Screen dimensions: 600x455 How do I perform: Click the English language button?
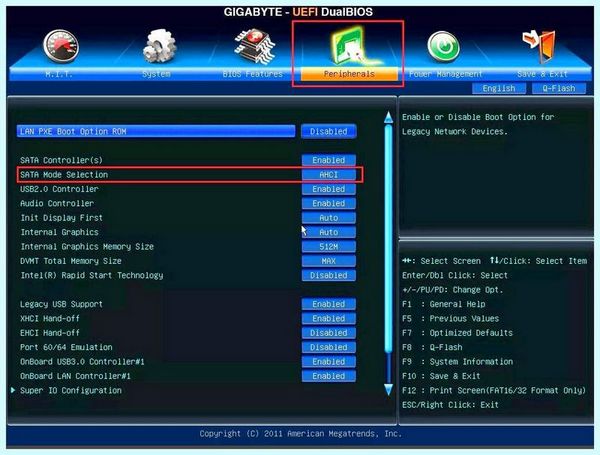(x=499, y=88)
